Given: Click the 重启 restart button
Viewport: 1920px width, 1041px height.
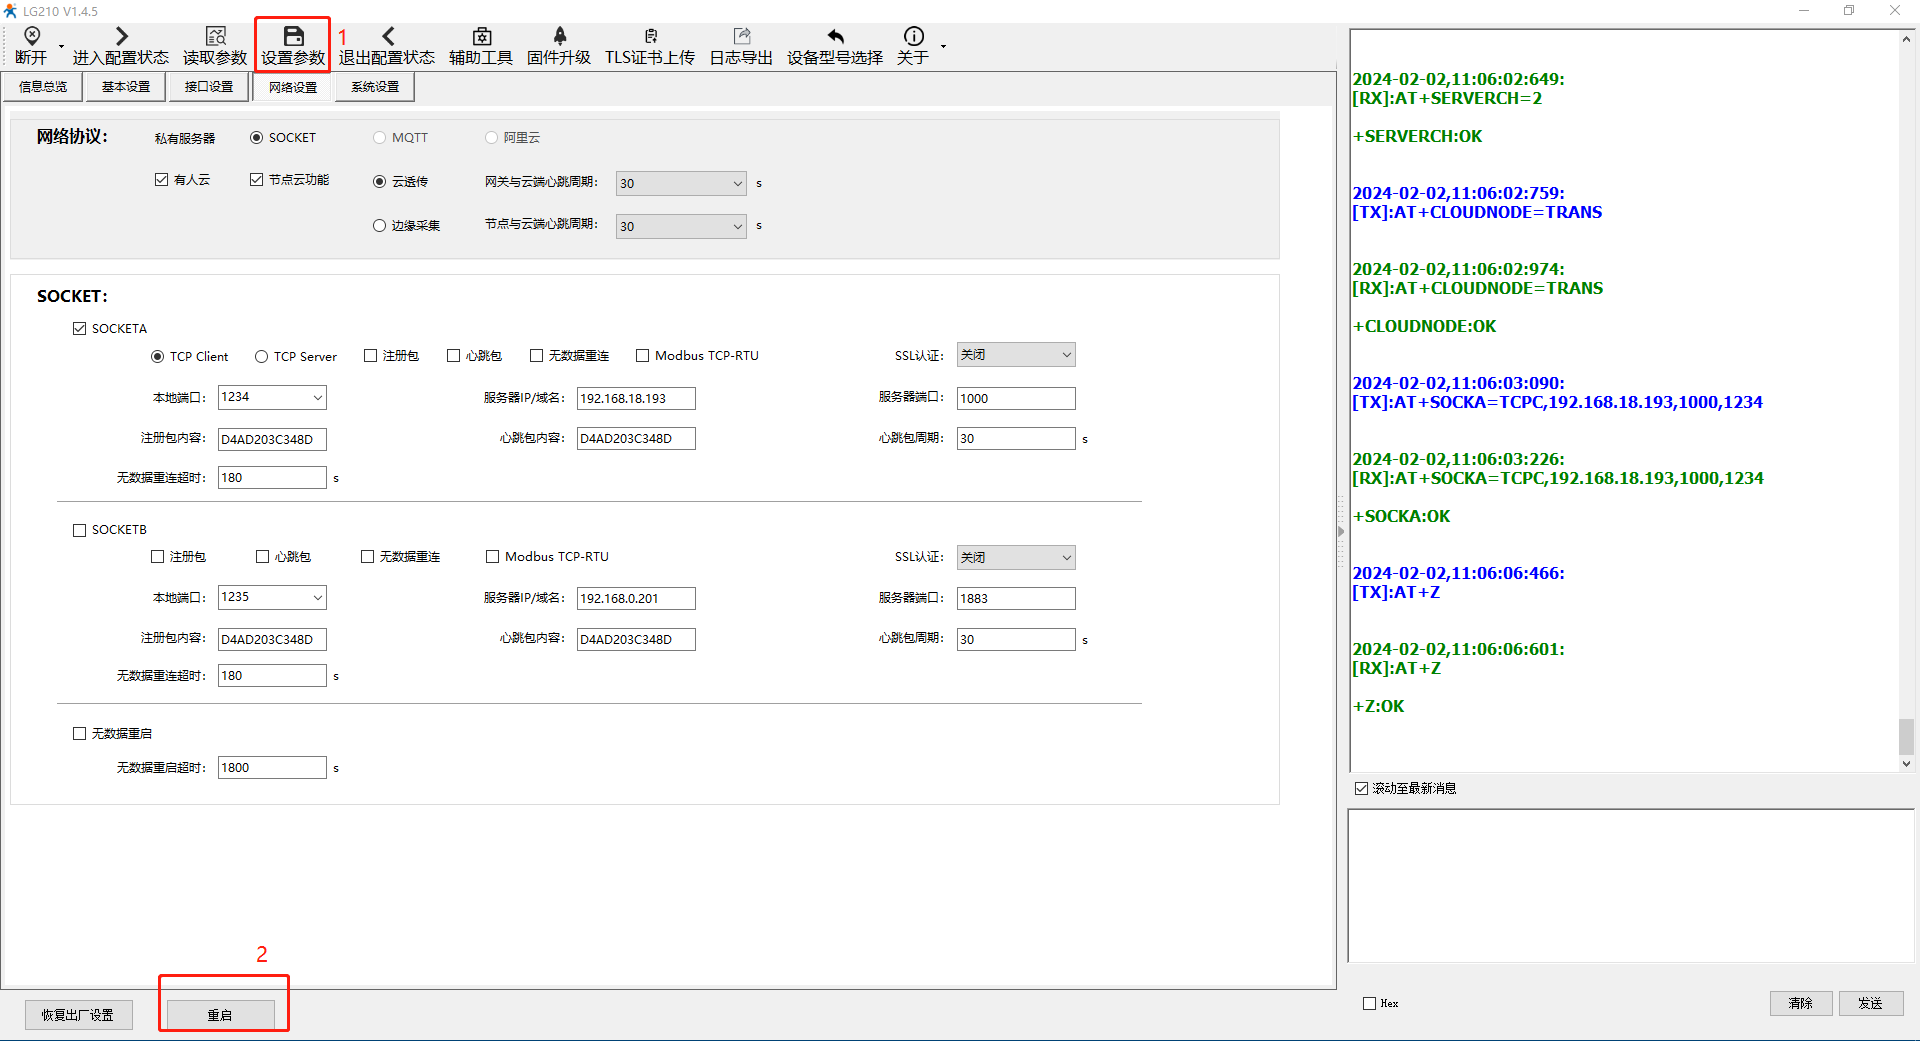Looking at the screenshot, I should tap(220, 1015).
